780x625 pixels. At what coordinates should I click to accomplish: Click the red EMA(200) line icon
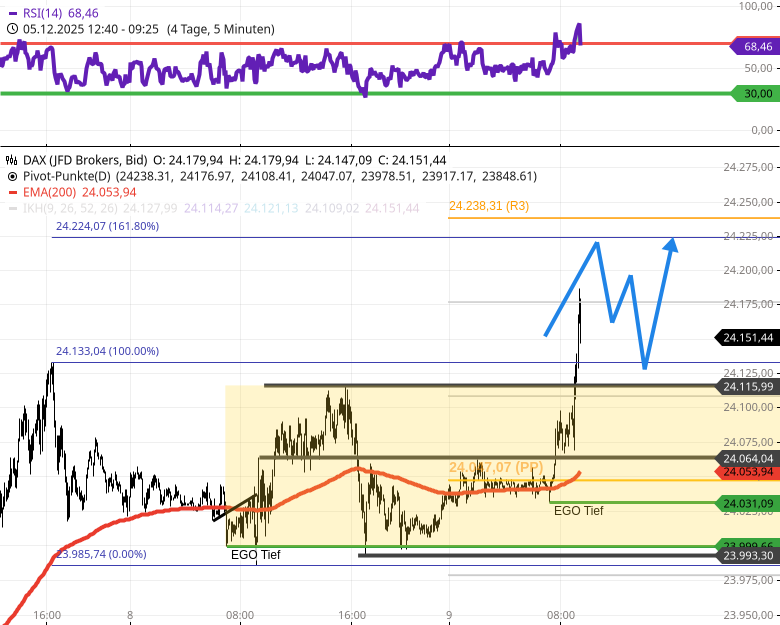[x=11, y=192]
